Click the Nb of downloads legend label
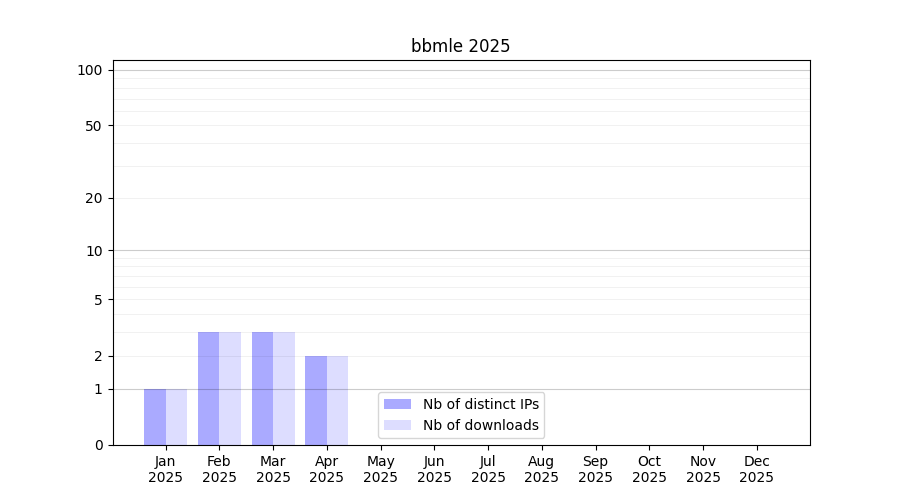Viewport: 900px width, 500px height. pos(481,425)
